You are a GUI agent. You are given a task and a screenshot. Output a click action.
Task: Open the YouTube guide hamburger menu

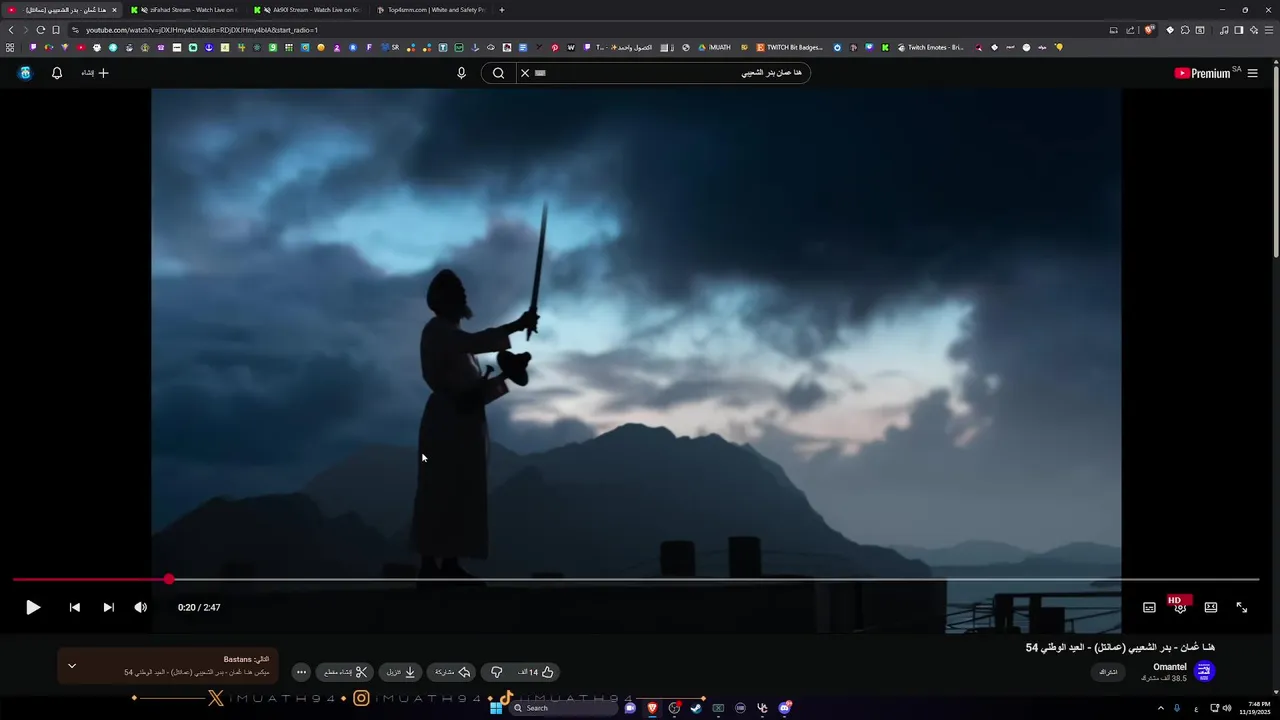[1252, 73]
